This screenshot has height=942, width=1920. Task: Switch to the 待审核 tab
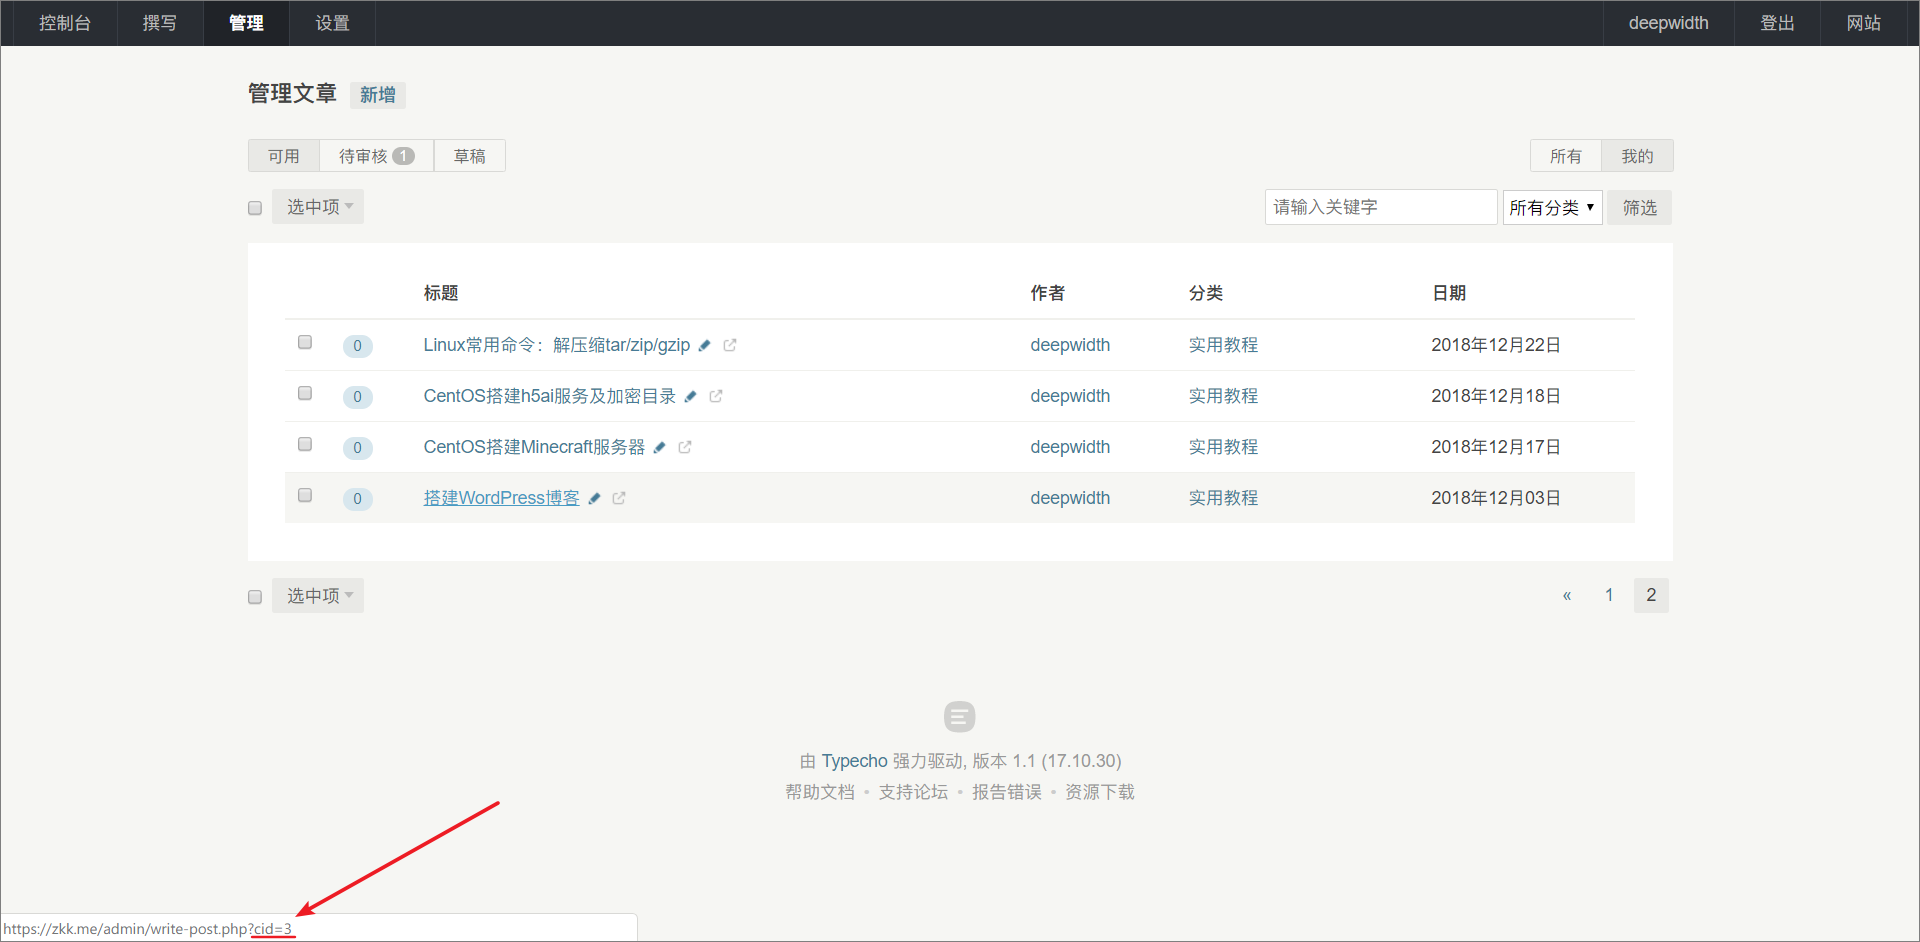click(375, 156)
